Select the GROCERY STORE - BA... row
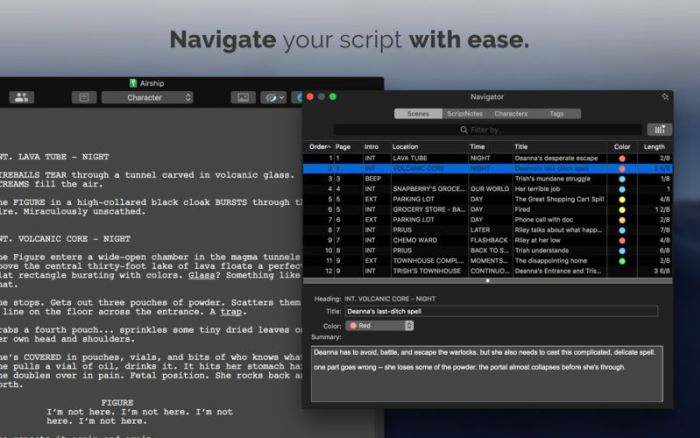The height and width of the screenshot is (438, 700). (x=488, y=209)
